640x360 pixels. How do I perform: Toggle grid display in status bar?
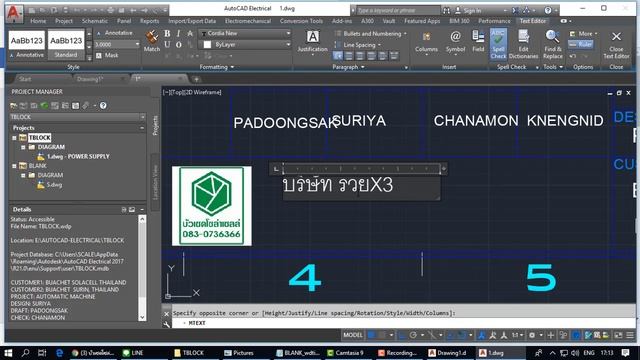[371, 335]
